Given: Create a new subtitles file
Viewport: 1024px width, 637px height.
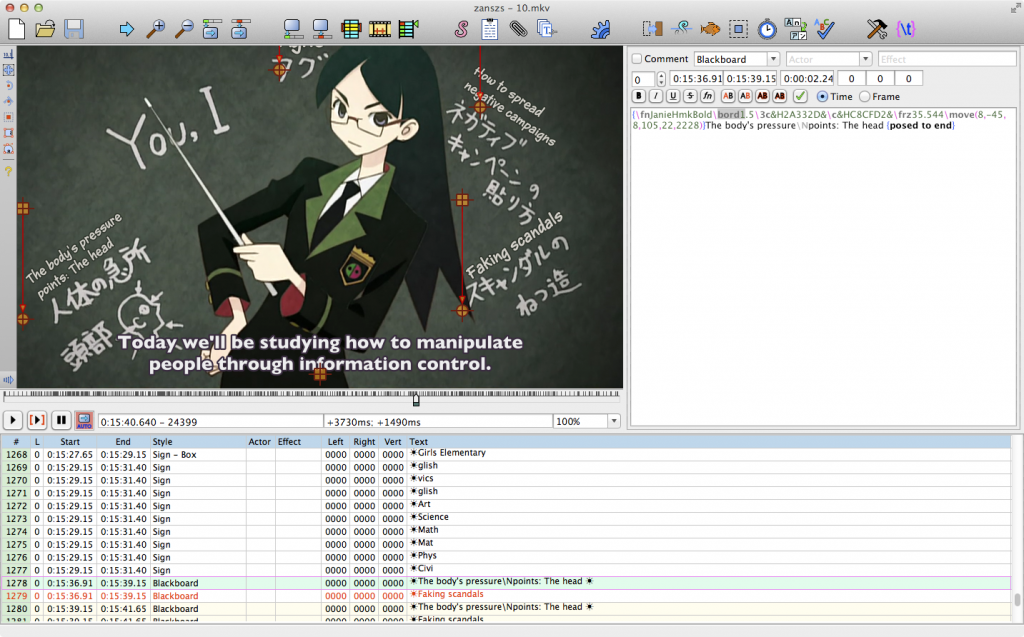Looking at the screenshot, I should pyautogui.click(x=16, y=29).
